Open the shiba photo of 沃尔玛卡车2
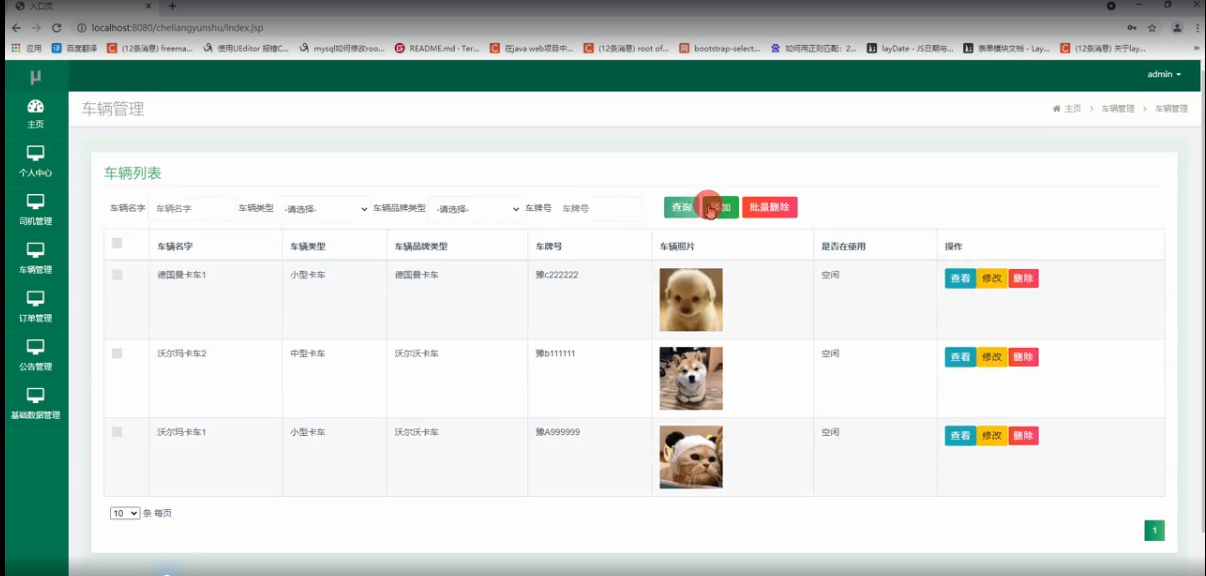Image resolution: width=1206 pixels, height=576 pixels. 691,378
